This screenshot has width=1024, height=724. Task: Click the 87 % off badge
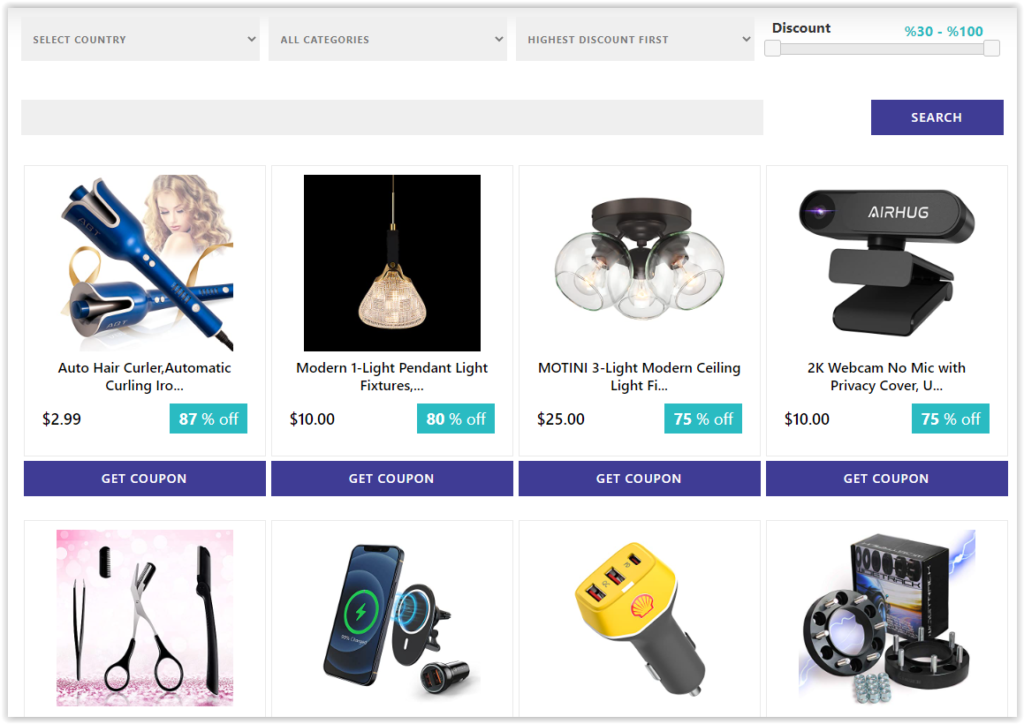point(208,418)
